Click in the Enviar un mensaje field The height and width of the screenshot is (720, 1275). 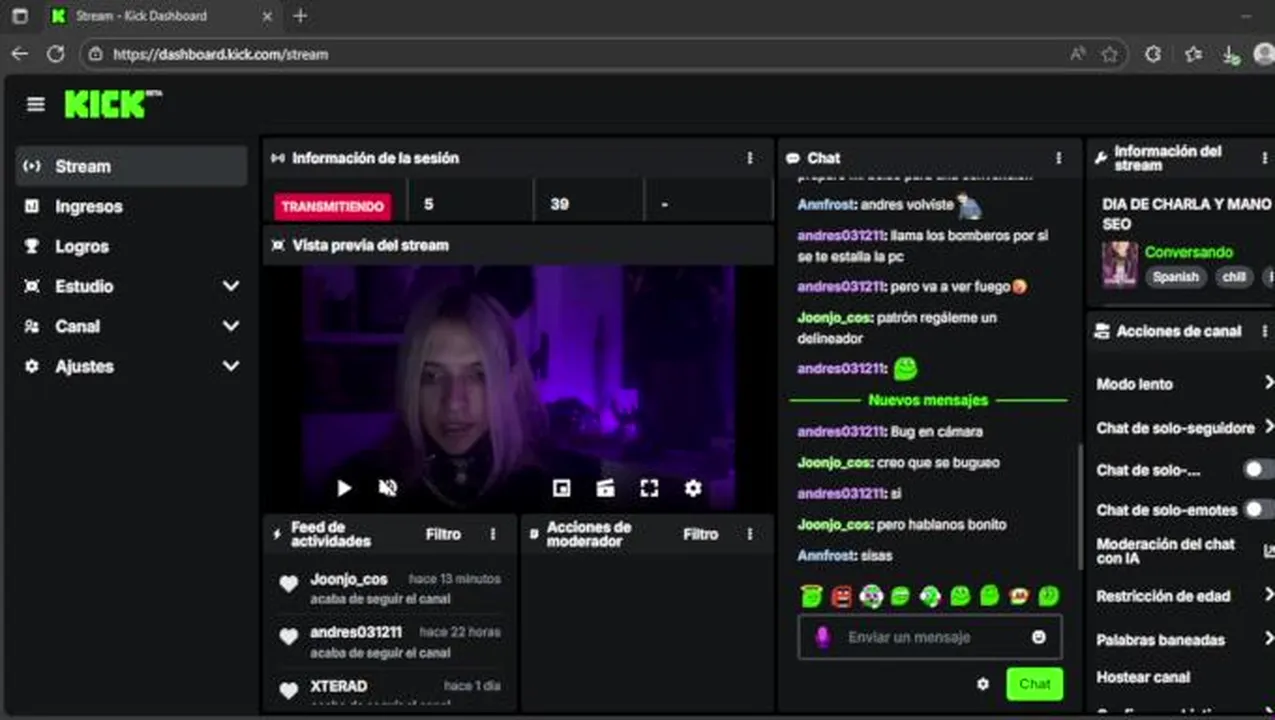point(929,637)
